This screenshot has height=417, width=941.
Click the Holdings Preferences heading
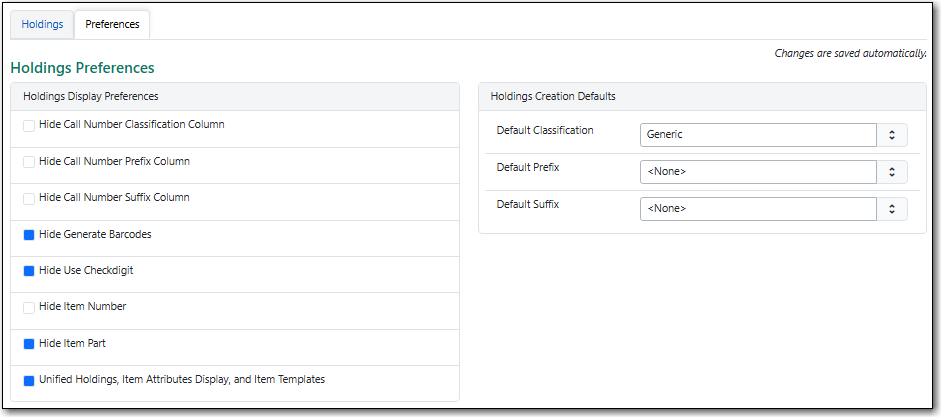83,68
